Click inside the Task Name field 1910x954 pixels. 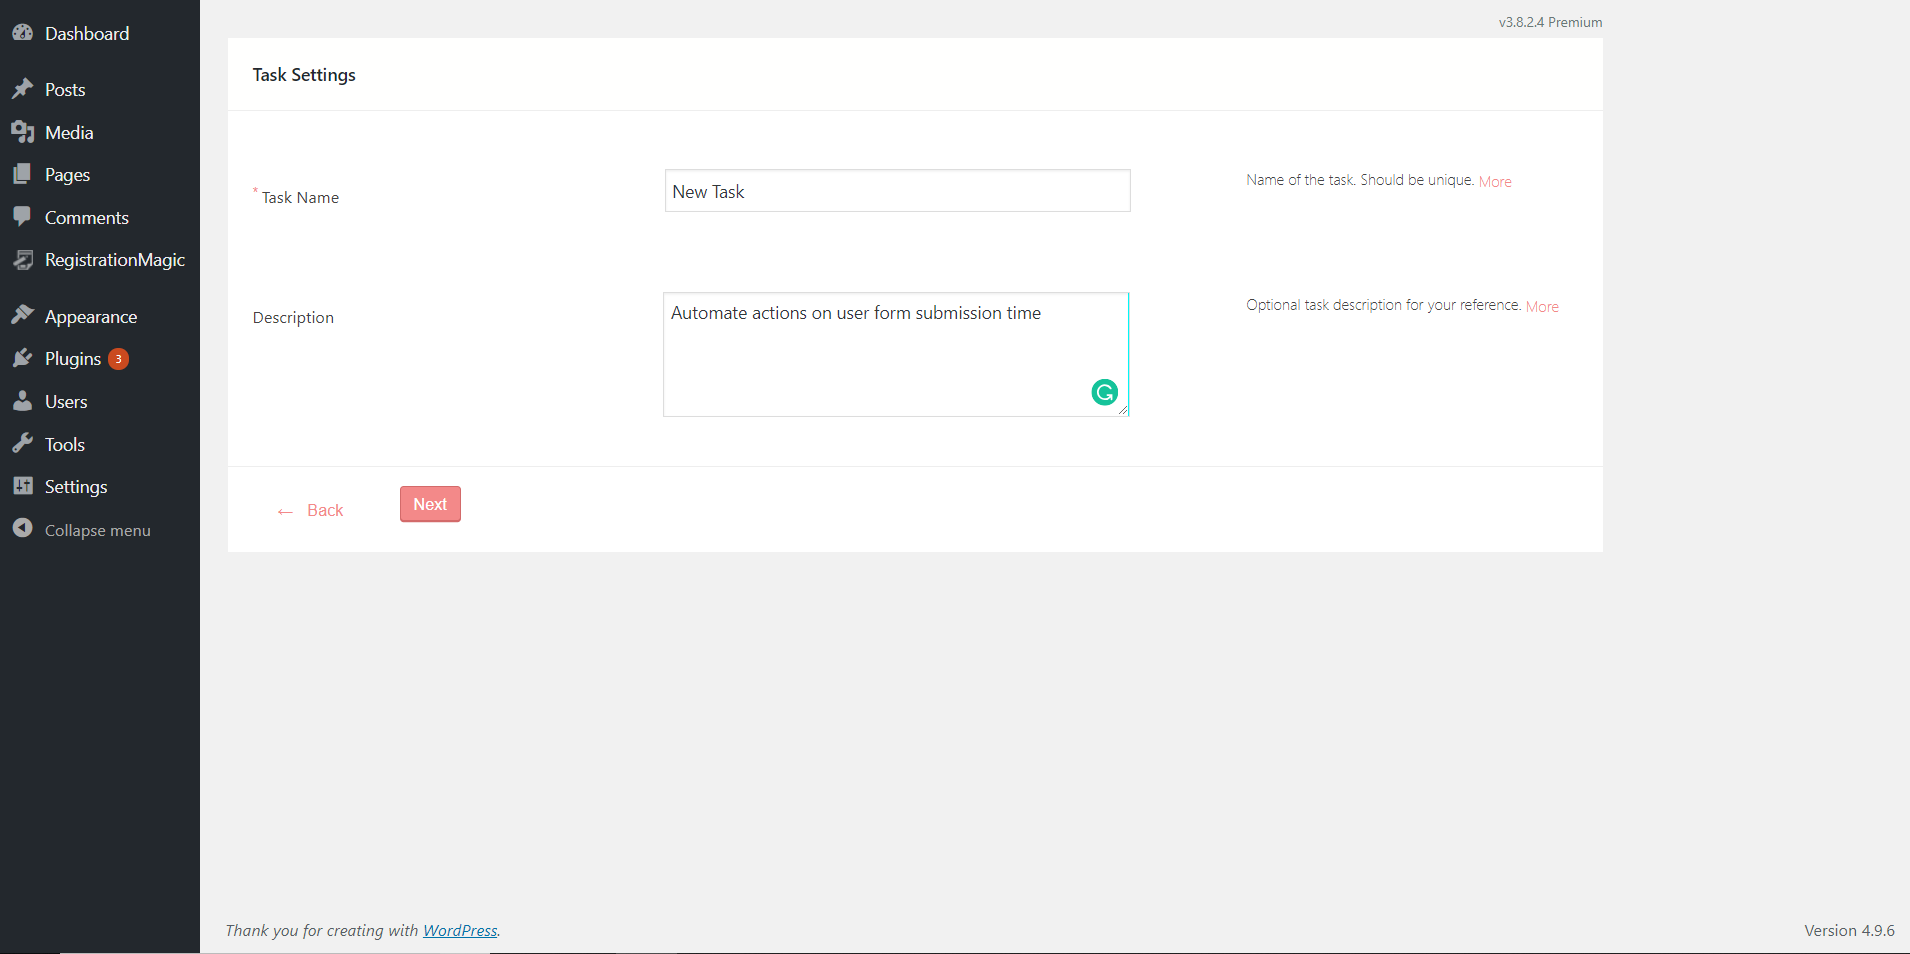896,191
